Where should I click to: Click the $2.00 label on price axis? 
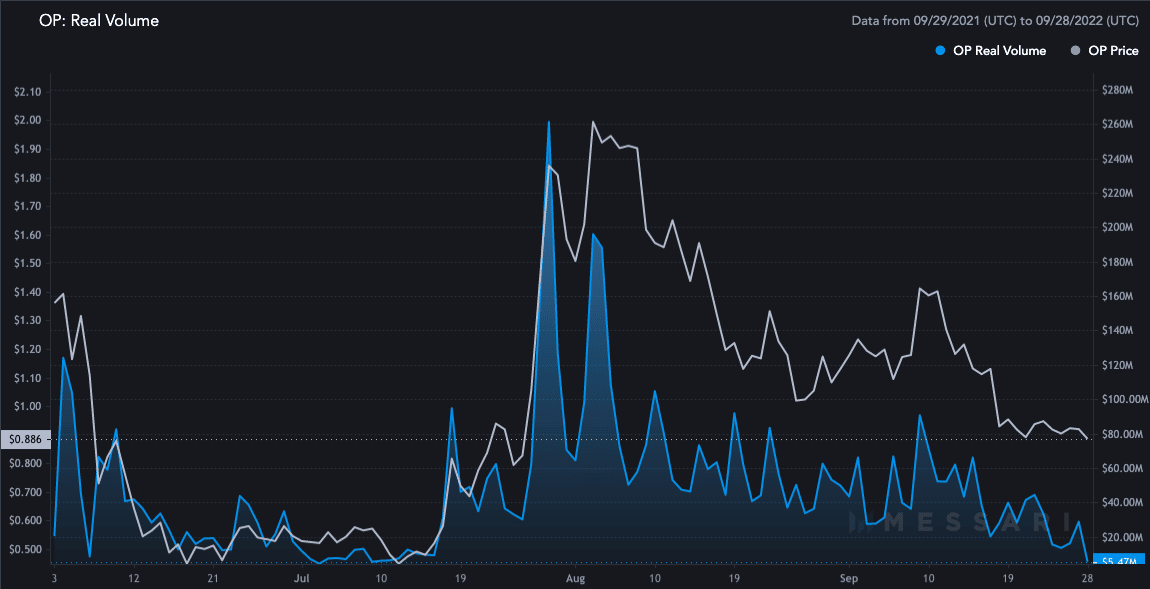pyautogui.click(x=27, y=120)
